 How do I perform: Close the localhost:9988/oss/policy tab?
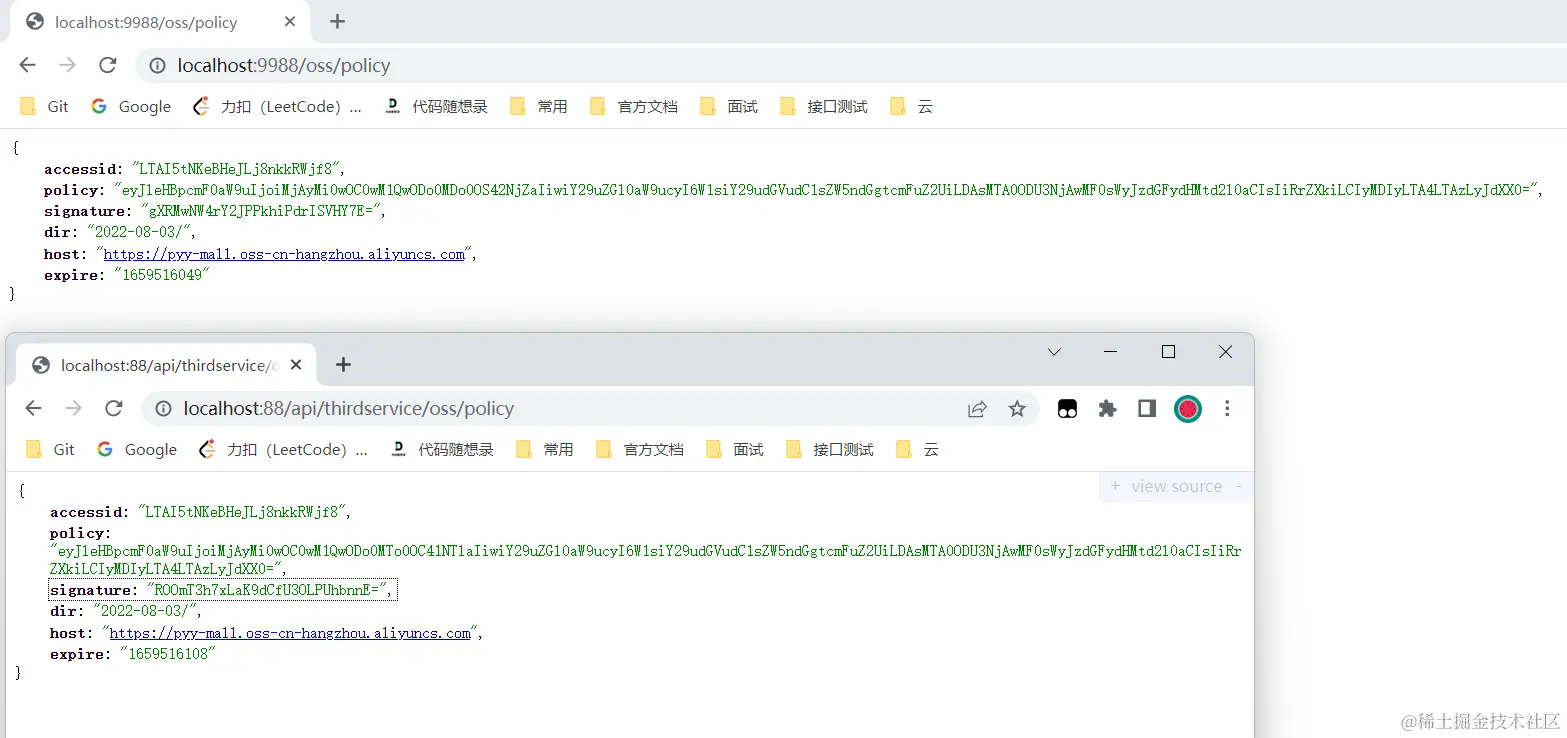[x=291, y=21]
